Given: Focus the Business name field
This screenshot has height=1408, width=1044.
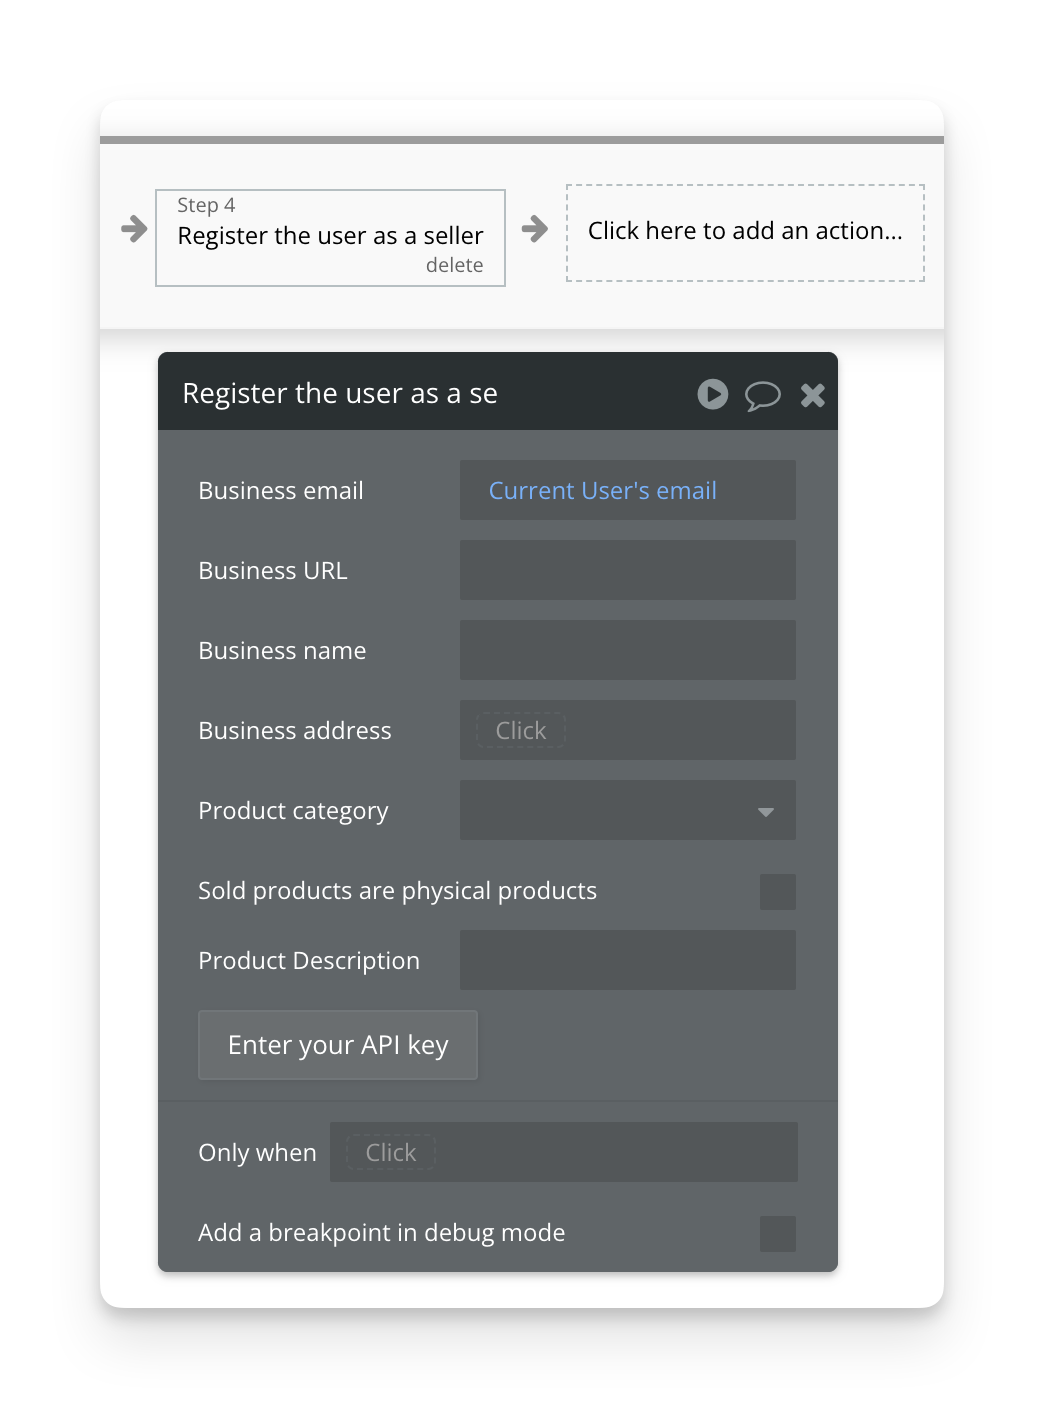Looking at the screenshot, I should (x=628, y=650).
